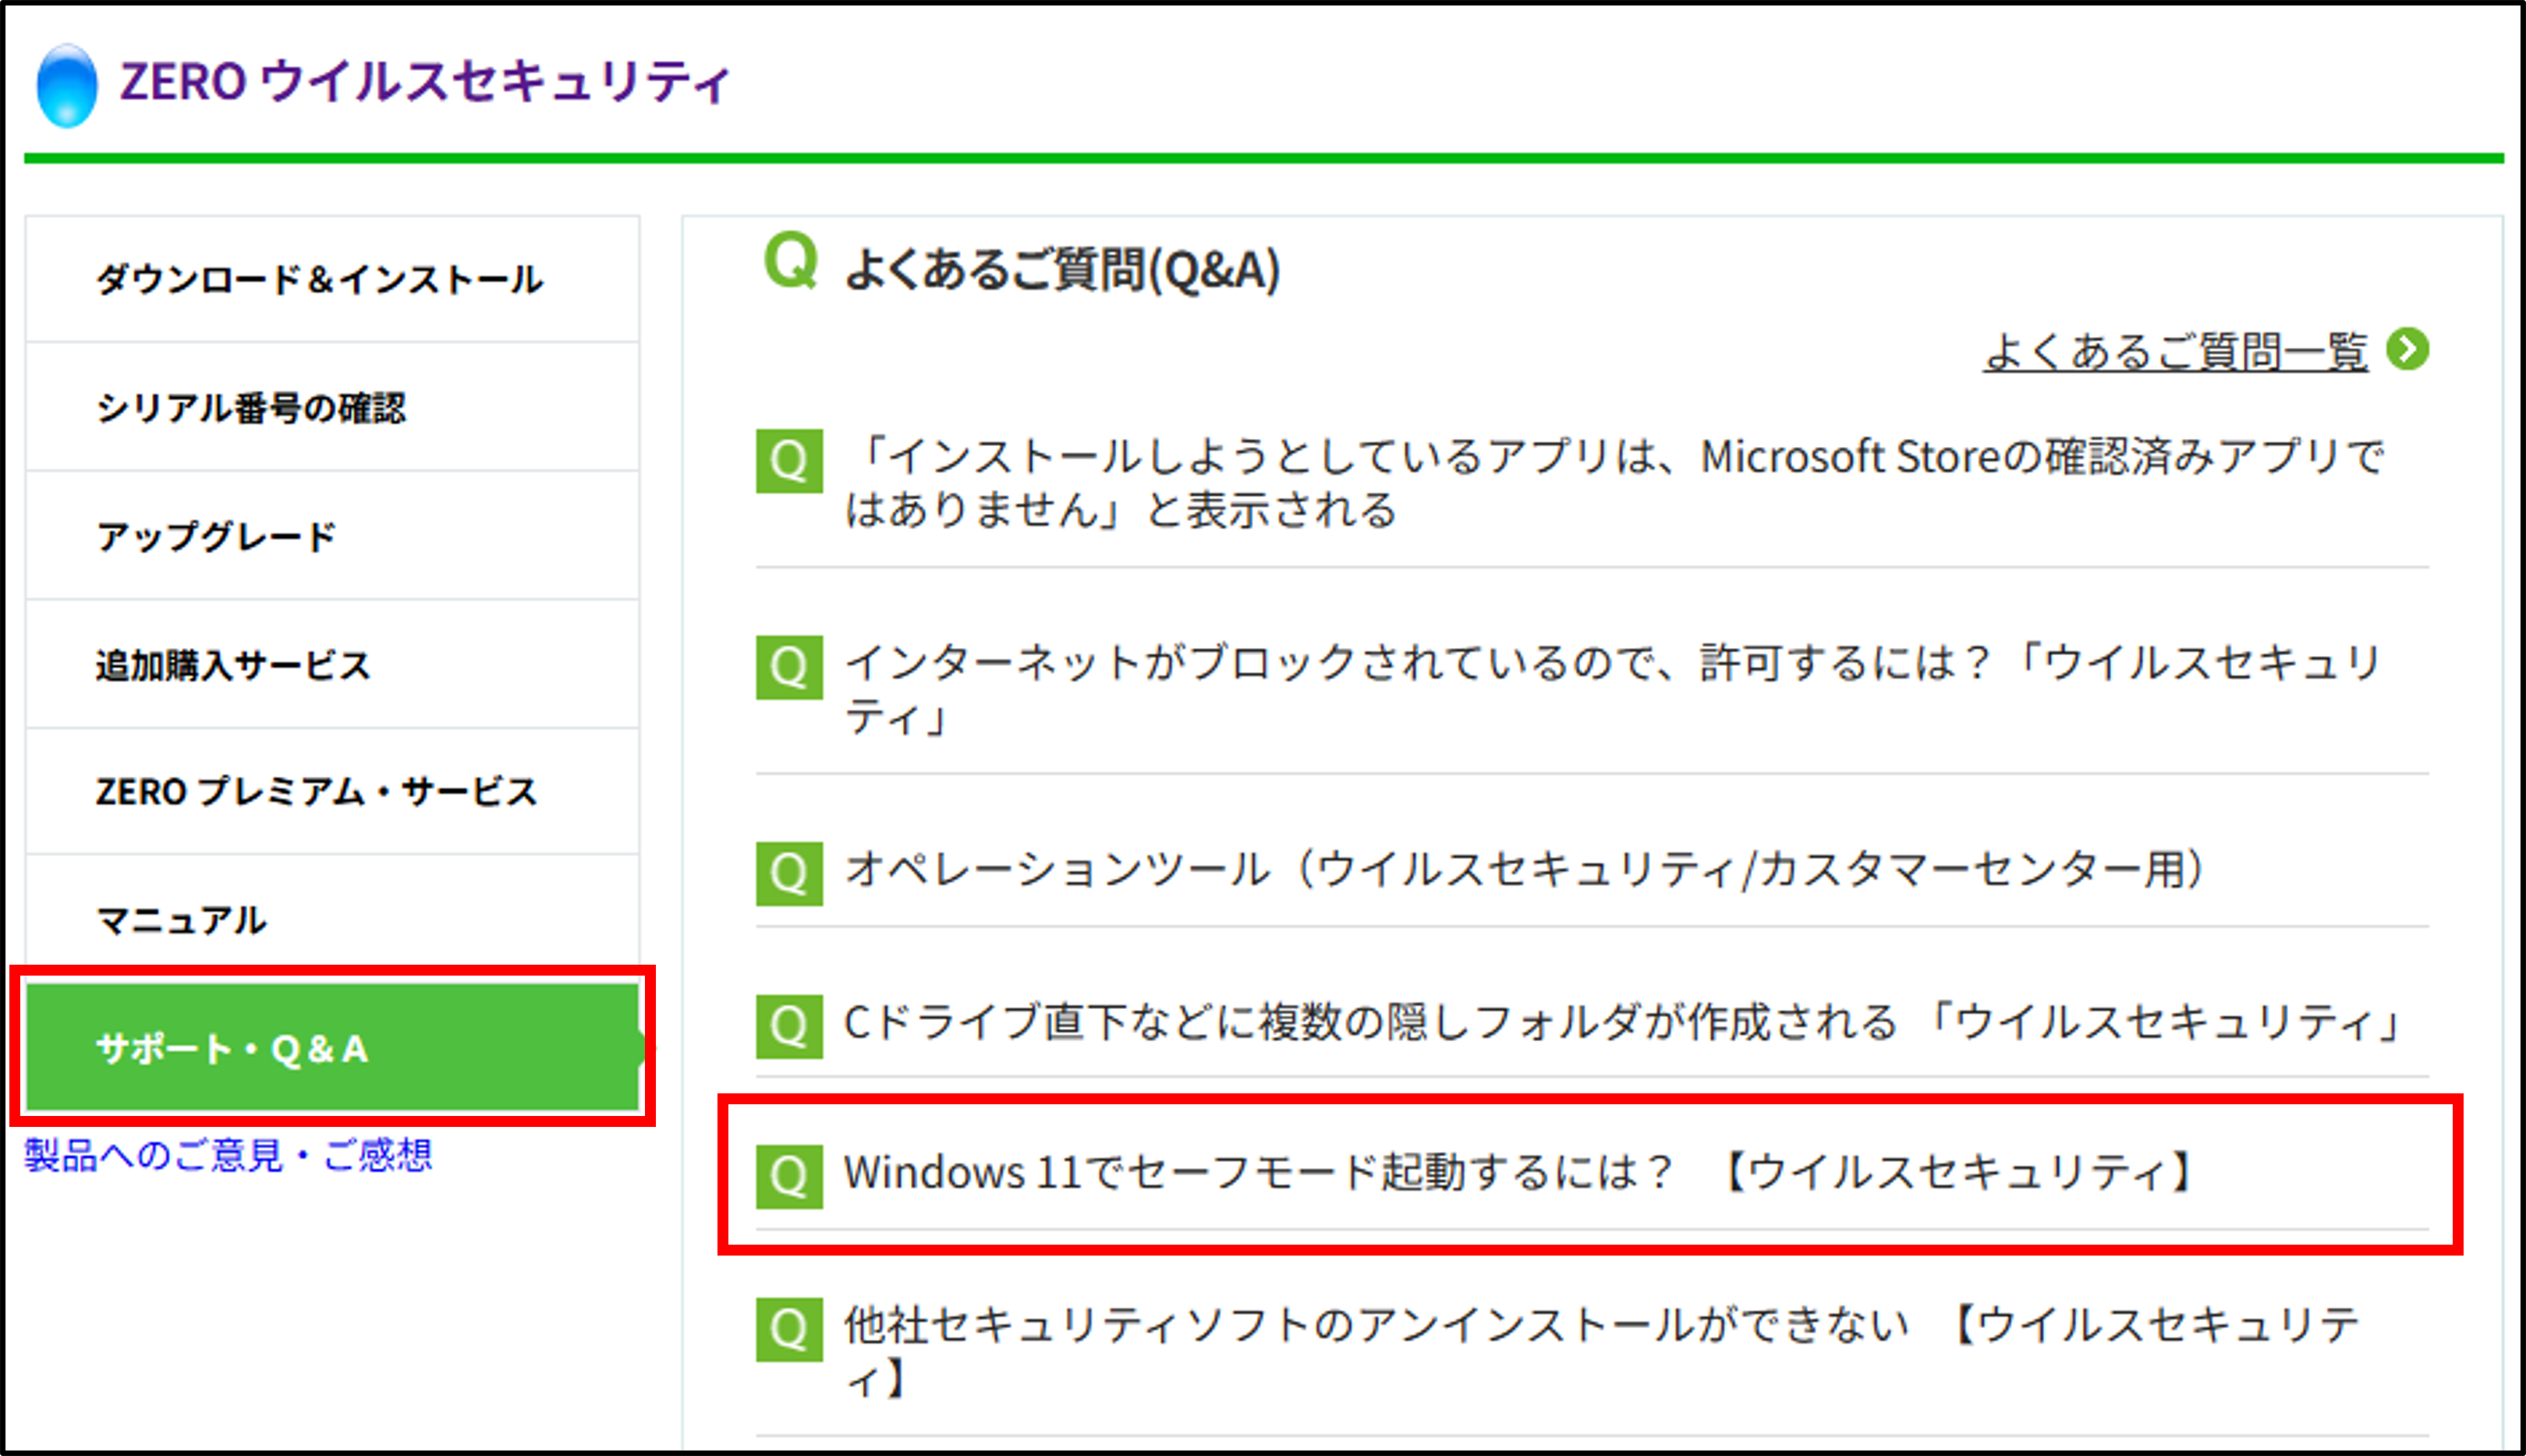The width and height of the screenshot is (2526, 1456).
Task: Open ZERO プレミアム・サービス menu item
Action: (x=332, y=791)
